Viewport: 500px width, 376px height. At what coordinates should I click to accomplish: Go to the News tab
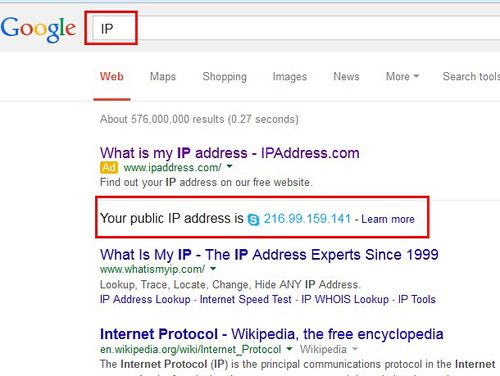pyautogui.click(x=346, y=76)
